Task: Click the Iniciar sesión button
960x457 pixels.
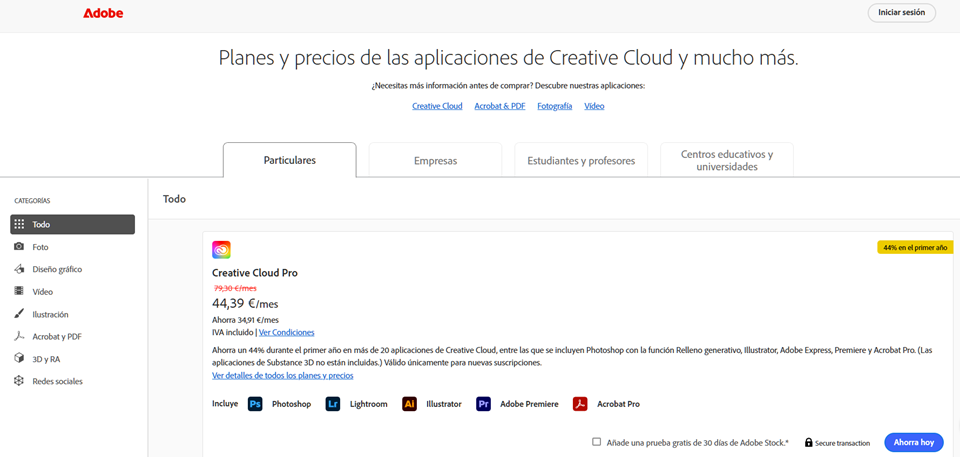Action: pyautogui.click(x=901, y=12)
